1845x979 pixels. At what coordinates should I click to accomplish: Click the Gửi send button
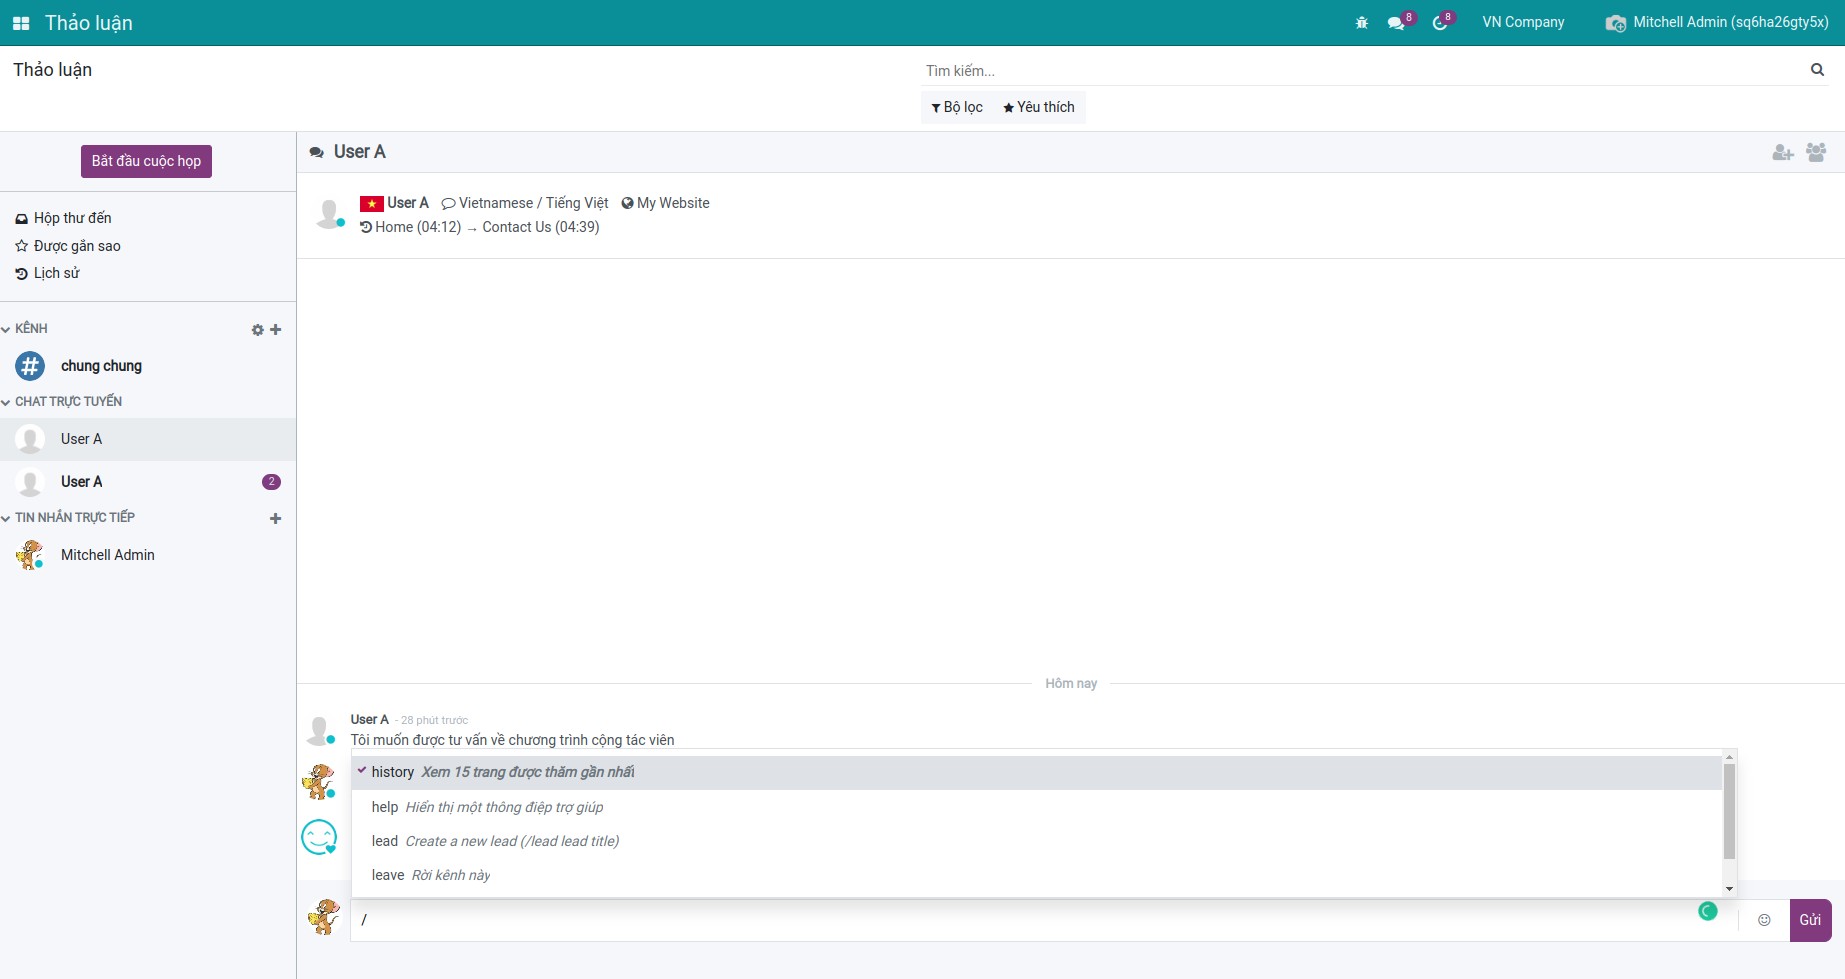pyautogui.click(x=1810, y=920)
